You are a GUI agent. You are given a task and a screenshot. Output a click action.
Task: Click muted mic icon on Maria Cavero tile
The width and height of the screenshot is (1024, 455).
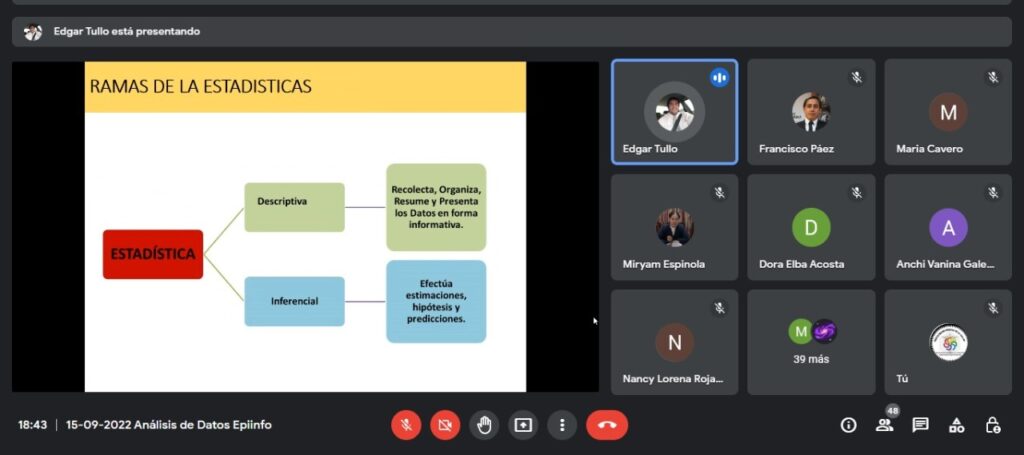coord(993,78)
